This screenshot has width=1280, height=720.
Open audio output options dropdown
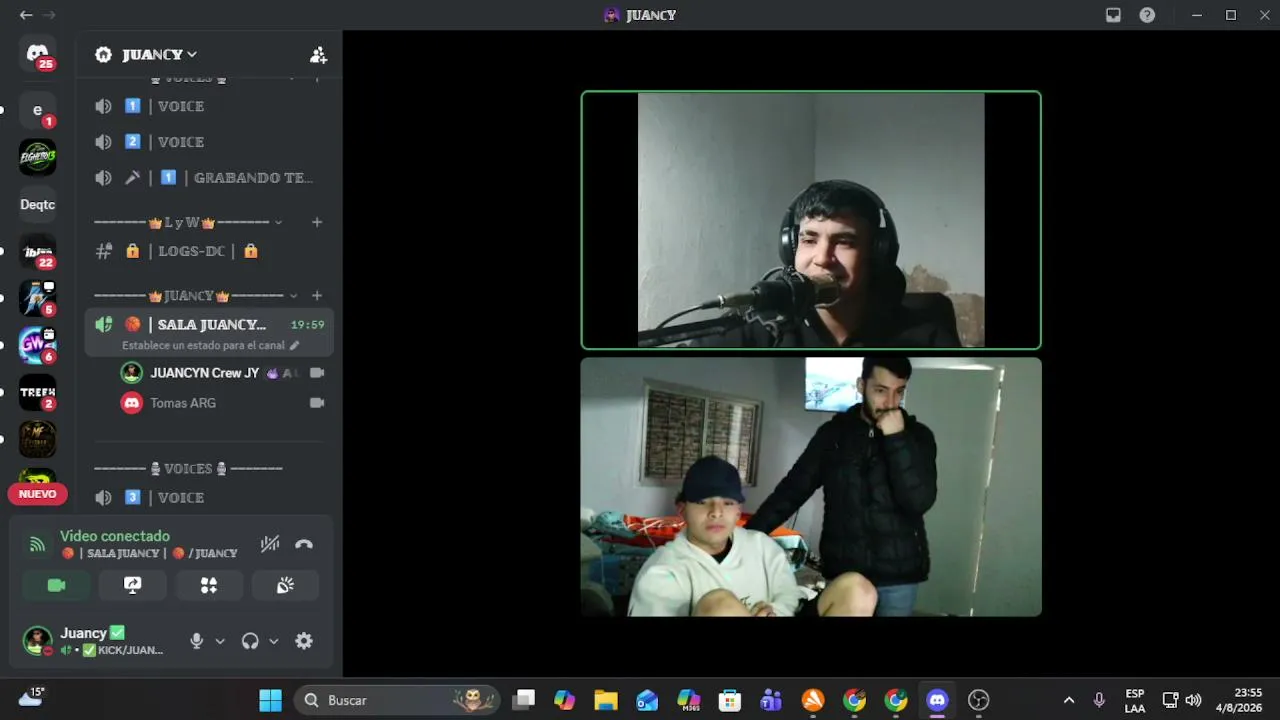click(273, 641)
